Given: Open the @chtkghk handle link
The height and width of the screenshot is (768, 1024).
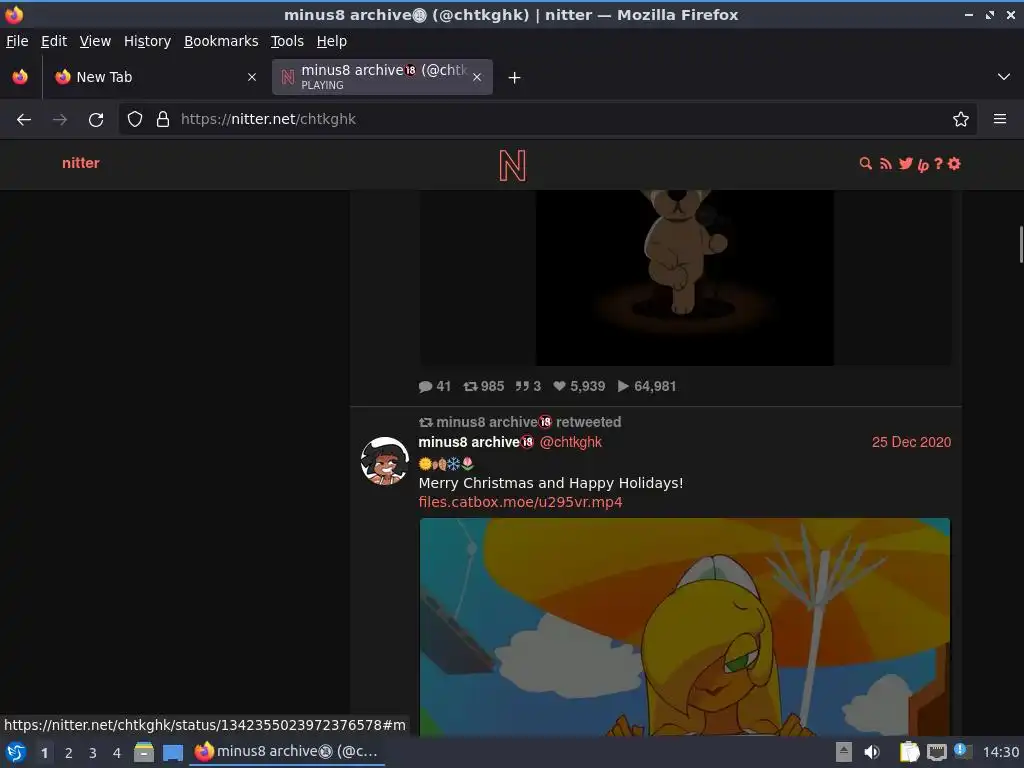Looking at the screenshot, I should coord(571,442).
